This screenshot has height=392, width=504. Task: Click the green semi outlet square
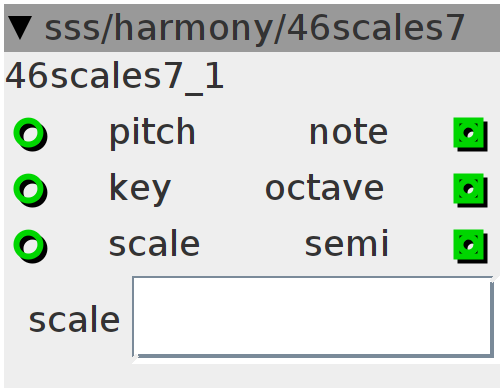click(470, 246)
